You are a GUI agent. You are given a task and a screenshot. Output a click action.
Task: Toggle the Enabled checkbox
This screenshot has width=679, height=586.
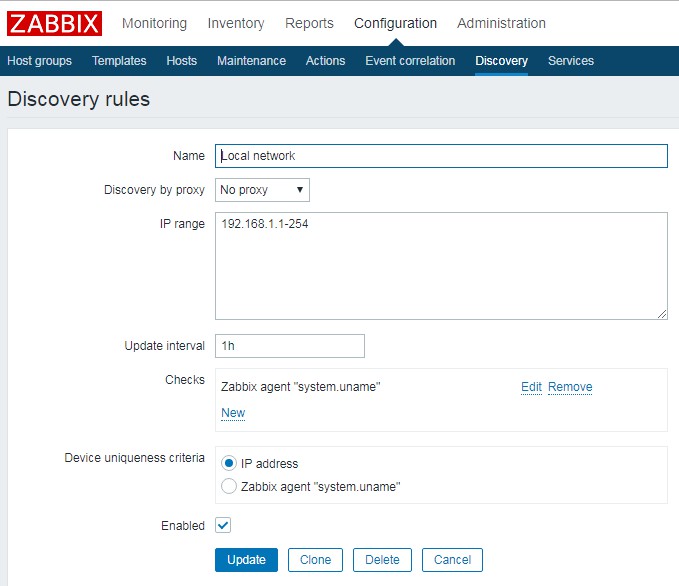coord(223,525)
